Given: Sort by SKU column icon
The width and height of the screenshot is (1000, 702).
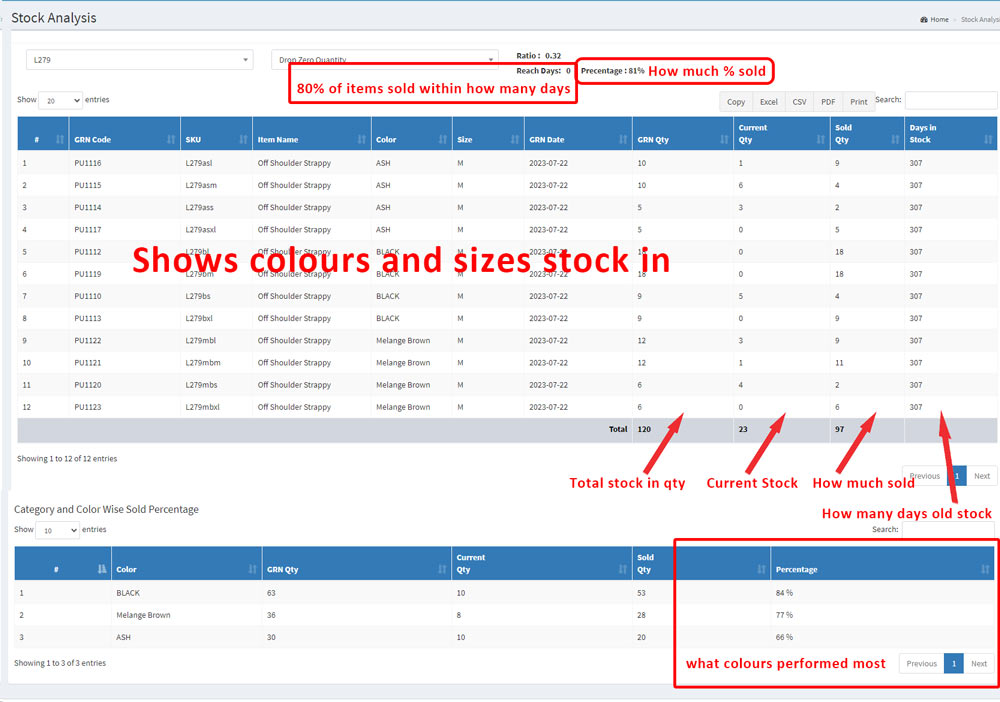Looking at the screenshot, I should point(242,140).
